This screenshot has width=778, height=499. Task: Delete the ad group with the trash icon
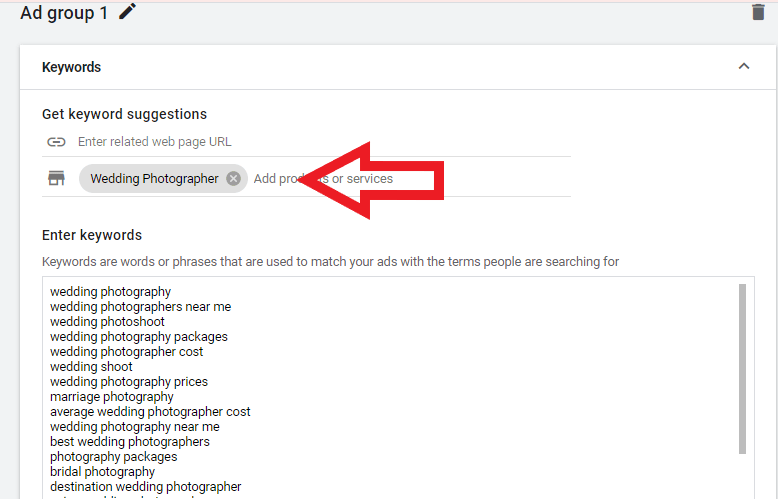[758, 12]
